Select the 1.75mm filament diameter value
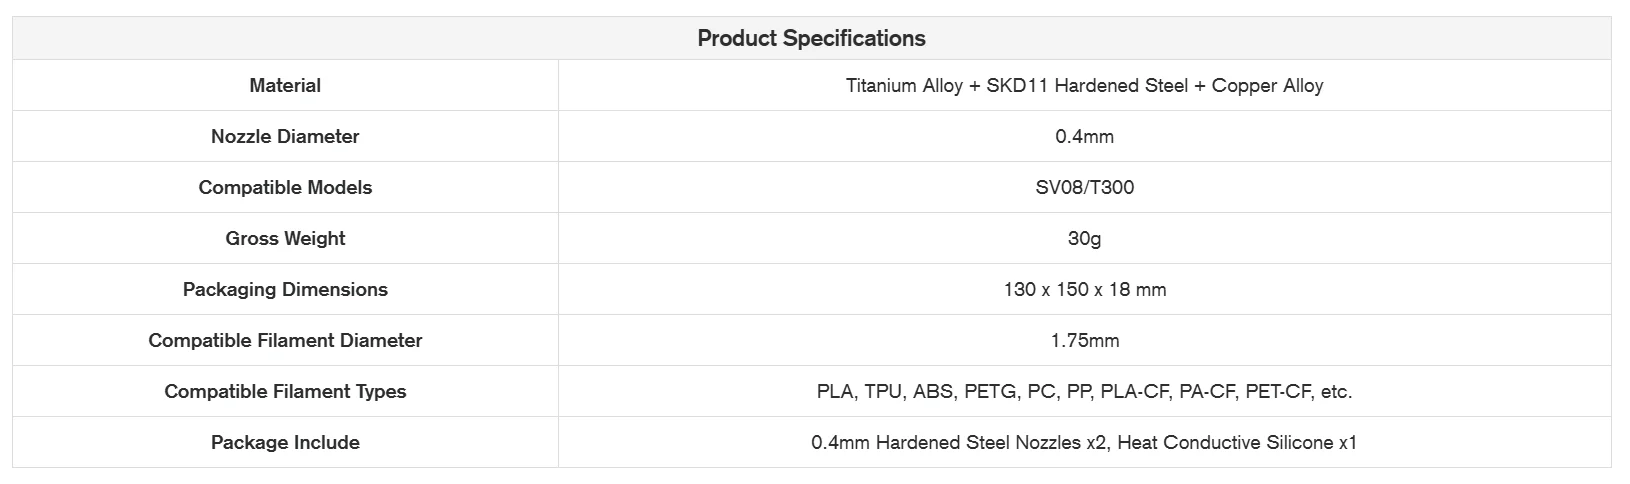 coord(1084,341)
